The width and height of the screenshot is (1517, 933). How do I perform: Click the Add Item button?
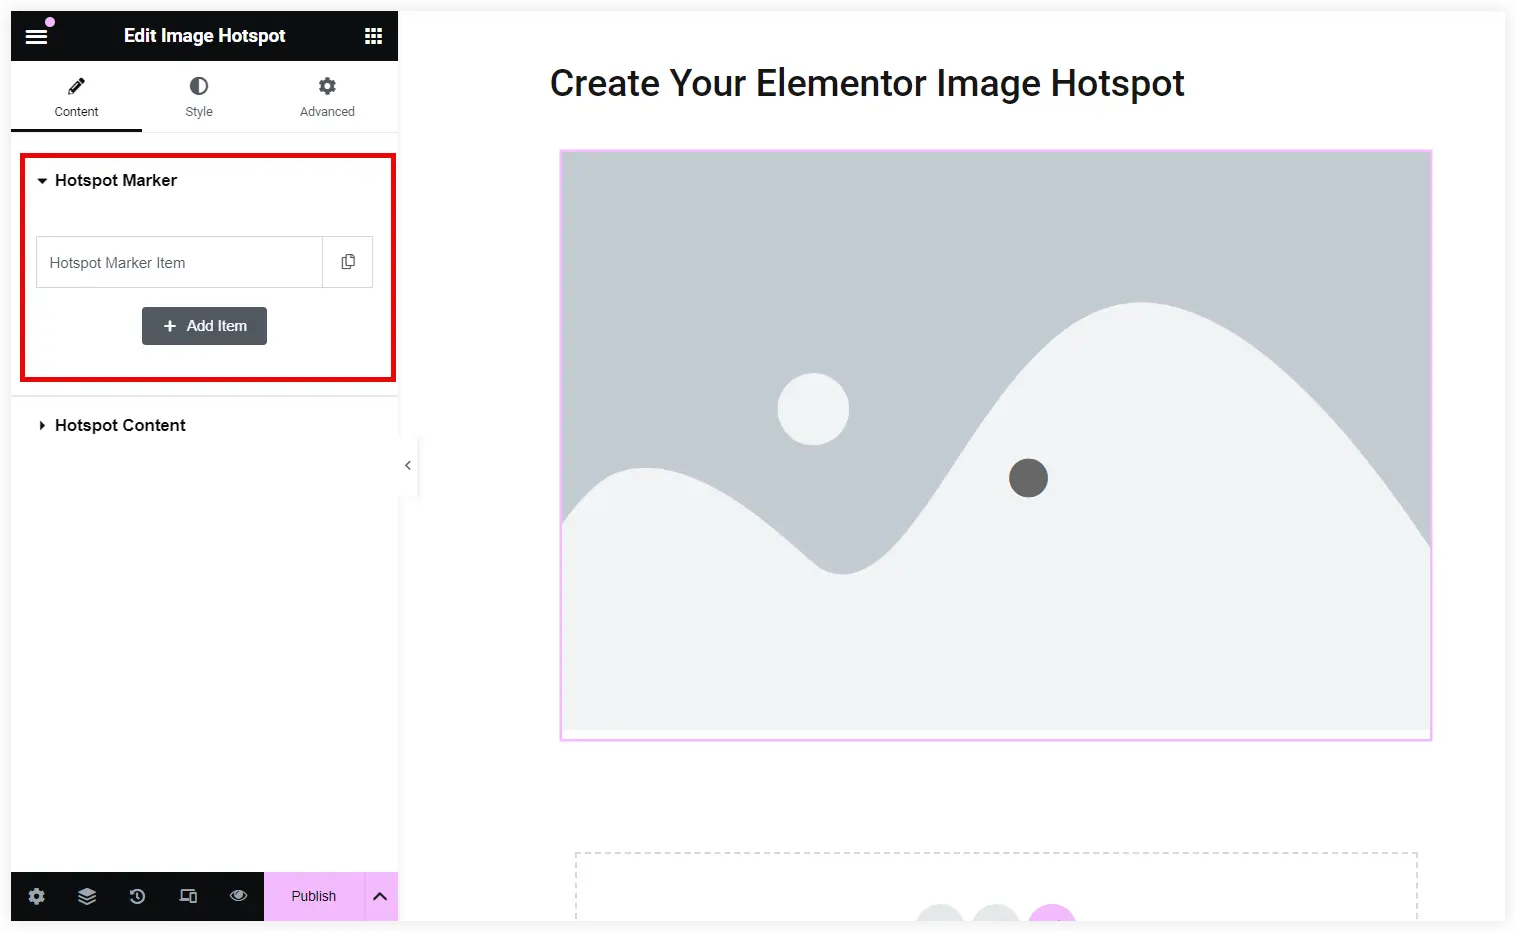click(x=204, y=326)
